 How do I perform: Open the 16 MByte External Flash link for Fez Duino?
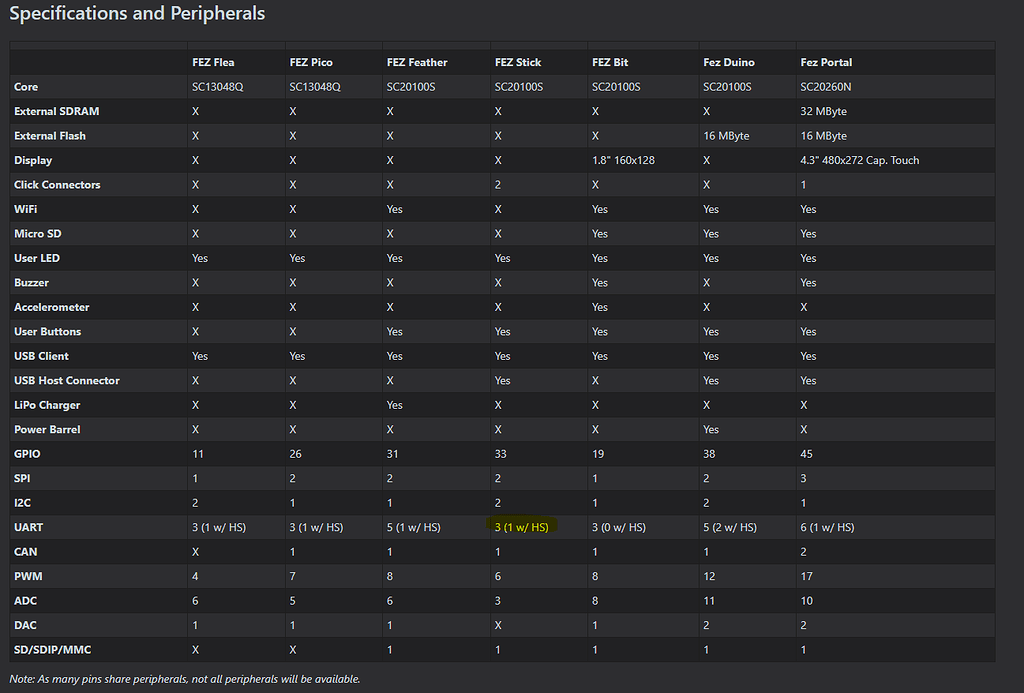(725, 135)
